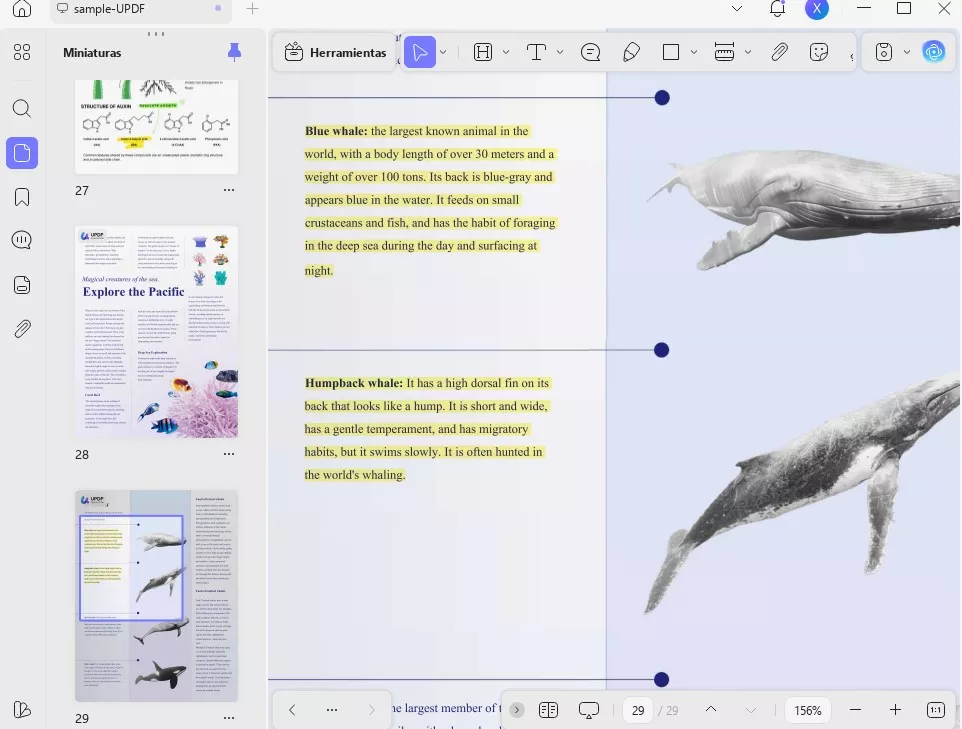
Task: Click the attachment paperclip tool in toolbar
Action: pyautogui.click(x=779, y=53)
